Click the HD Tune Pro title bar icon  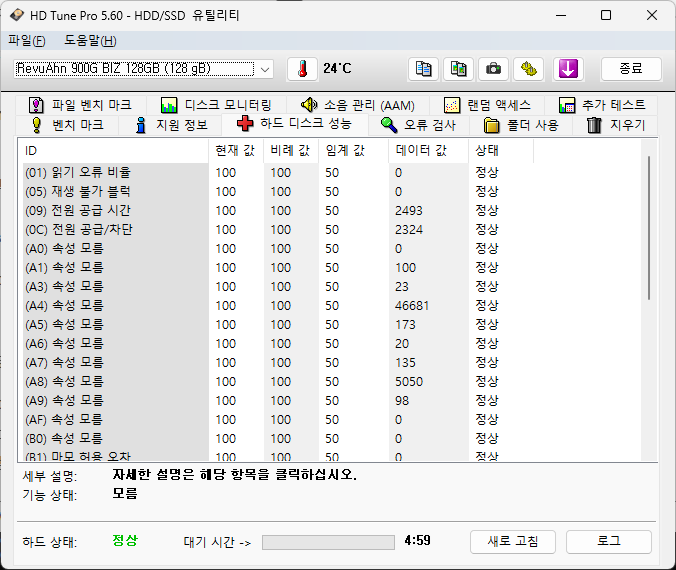[17, 16]
